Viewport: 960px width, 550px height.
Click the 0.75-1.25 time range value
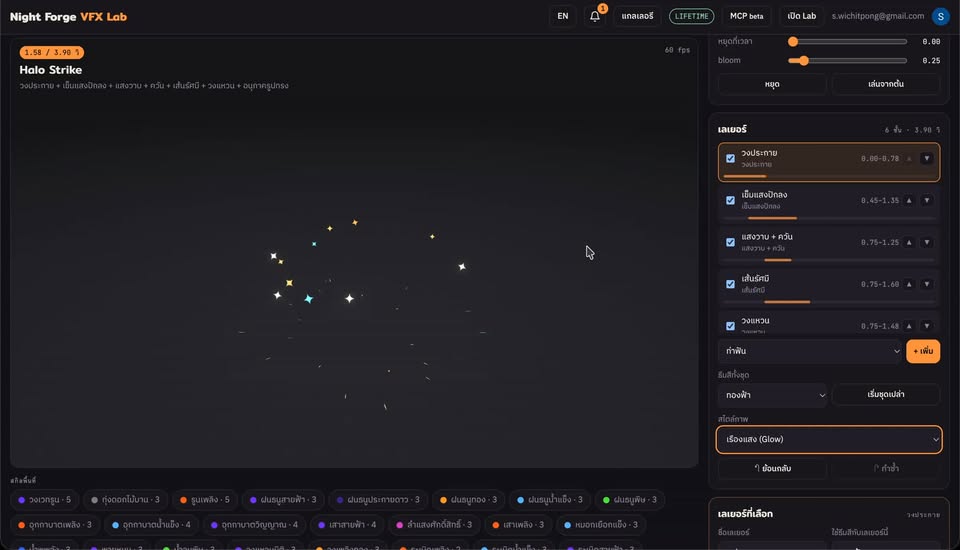tap(880, 243)
